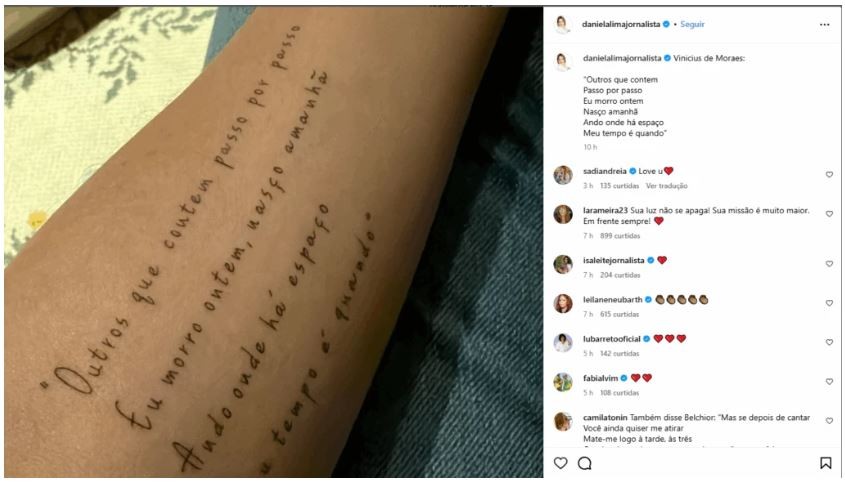The width and height of the screenshot is (845, 499).
Task: Open the comment speech bubble icon
Action: pyautogui.click(x=585, y=463)
